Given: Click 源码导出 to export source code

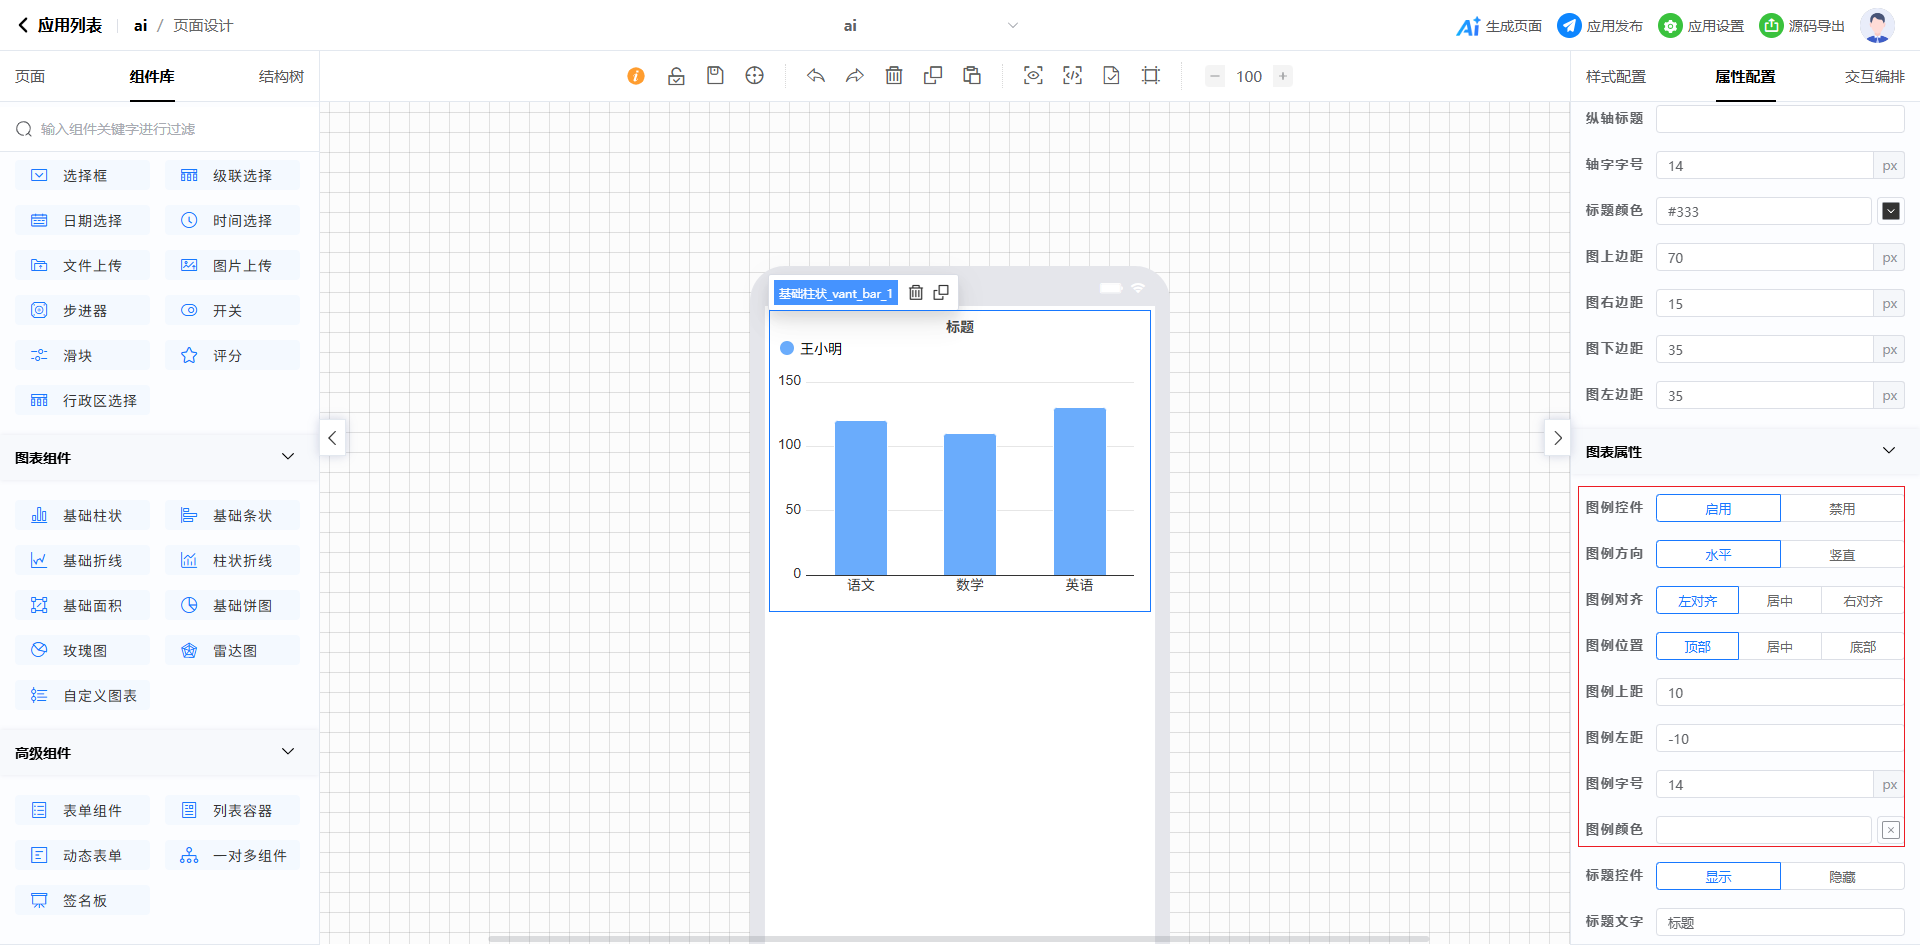Looking at the screenshot, I should click(1803, 26).
